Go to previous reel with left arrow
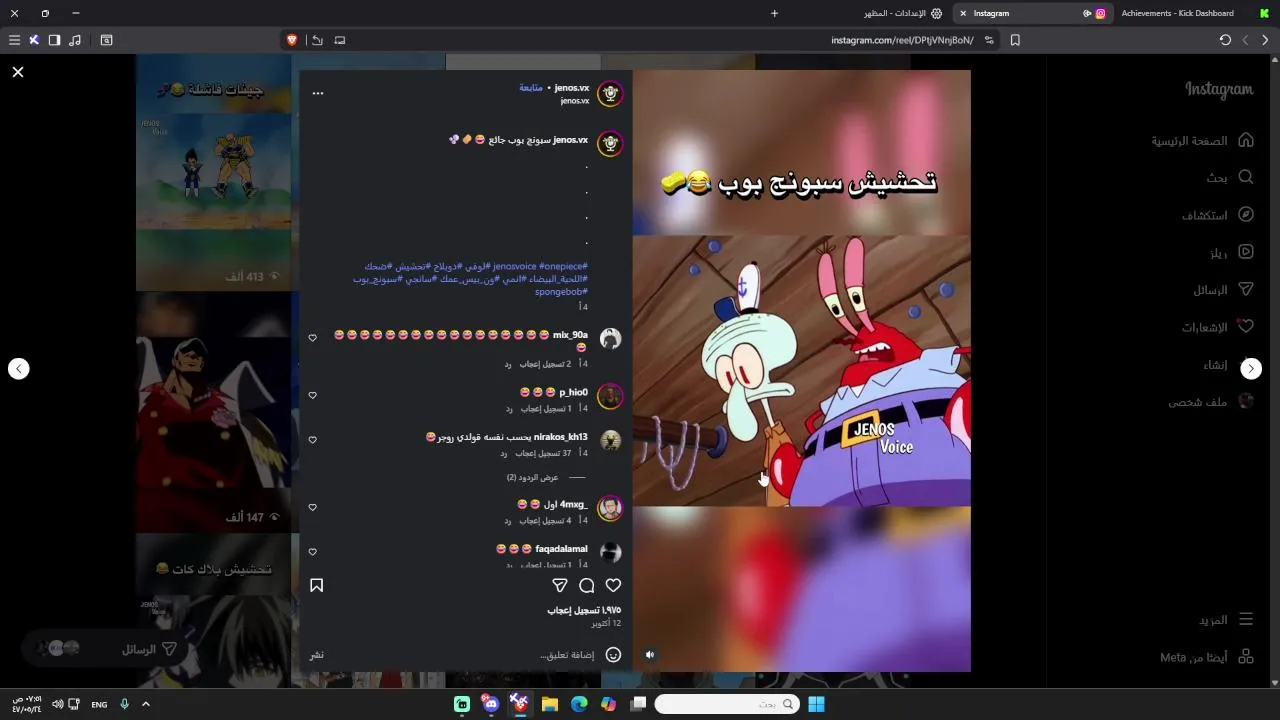Screen dimensions: 1280x720 (19, 369)
